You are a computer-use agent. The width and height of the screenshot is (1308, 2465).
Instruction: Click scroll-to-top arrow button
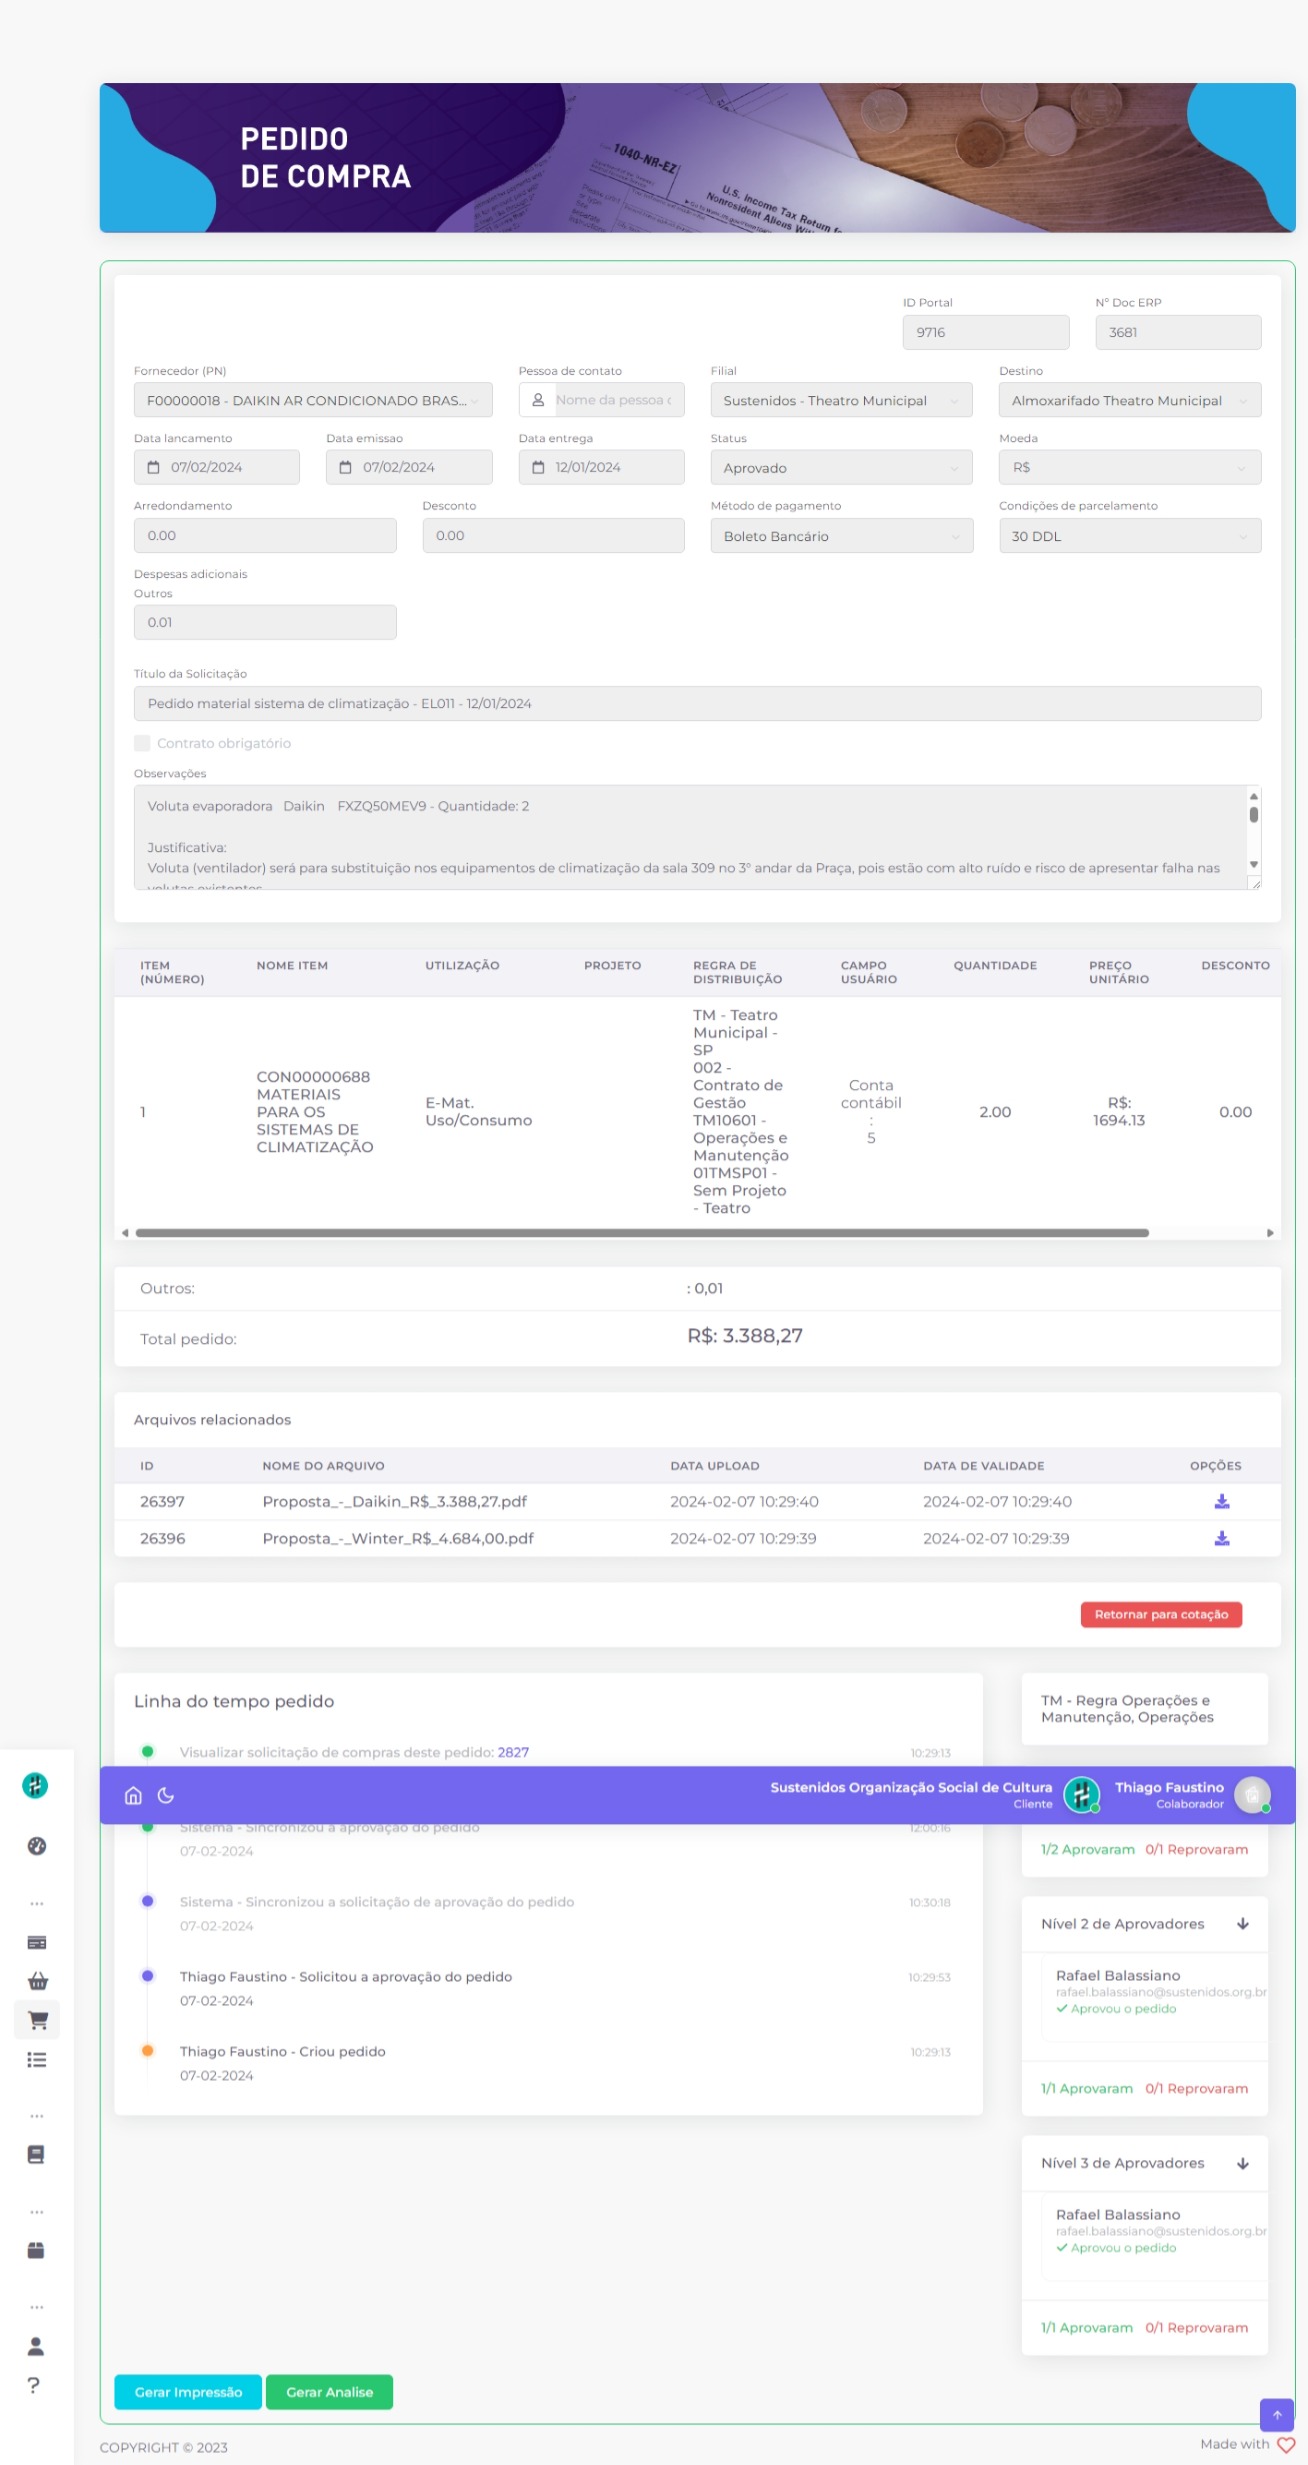pos(1277,2415)
